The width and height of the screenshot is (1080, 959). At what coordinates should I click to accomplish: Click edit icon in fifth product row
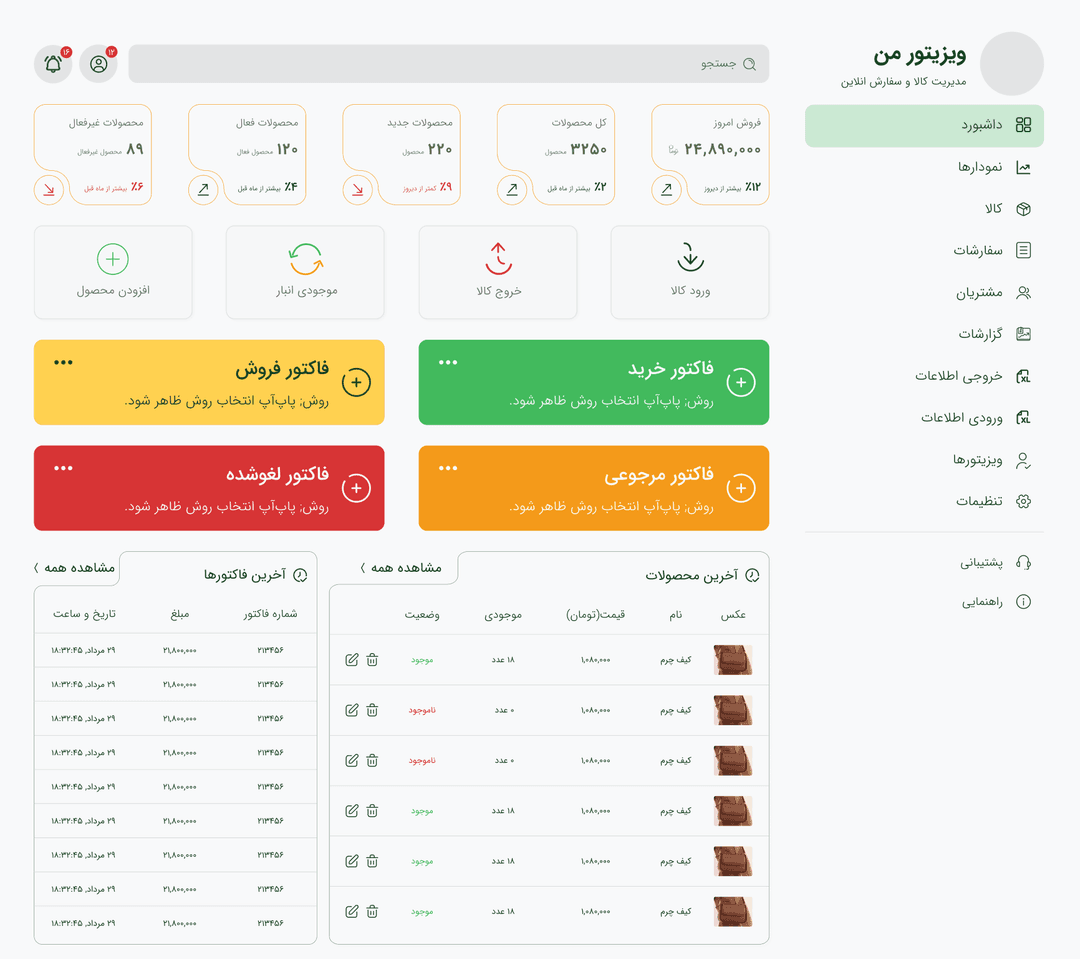click(351, 861)
